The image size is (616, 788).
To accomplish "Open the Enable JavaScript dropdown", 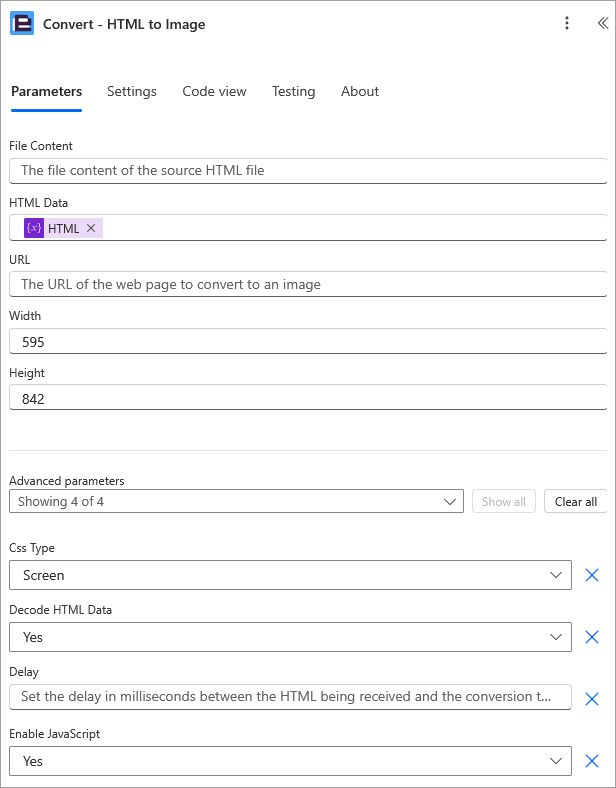I will [x=290, y=761].
